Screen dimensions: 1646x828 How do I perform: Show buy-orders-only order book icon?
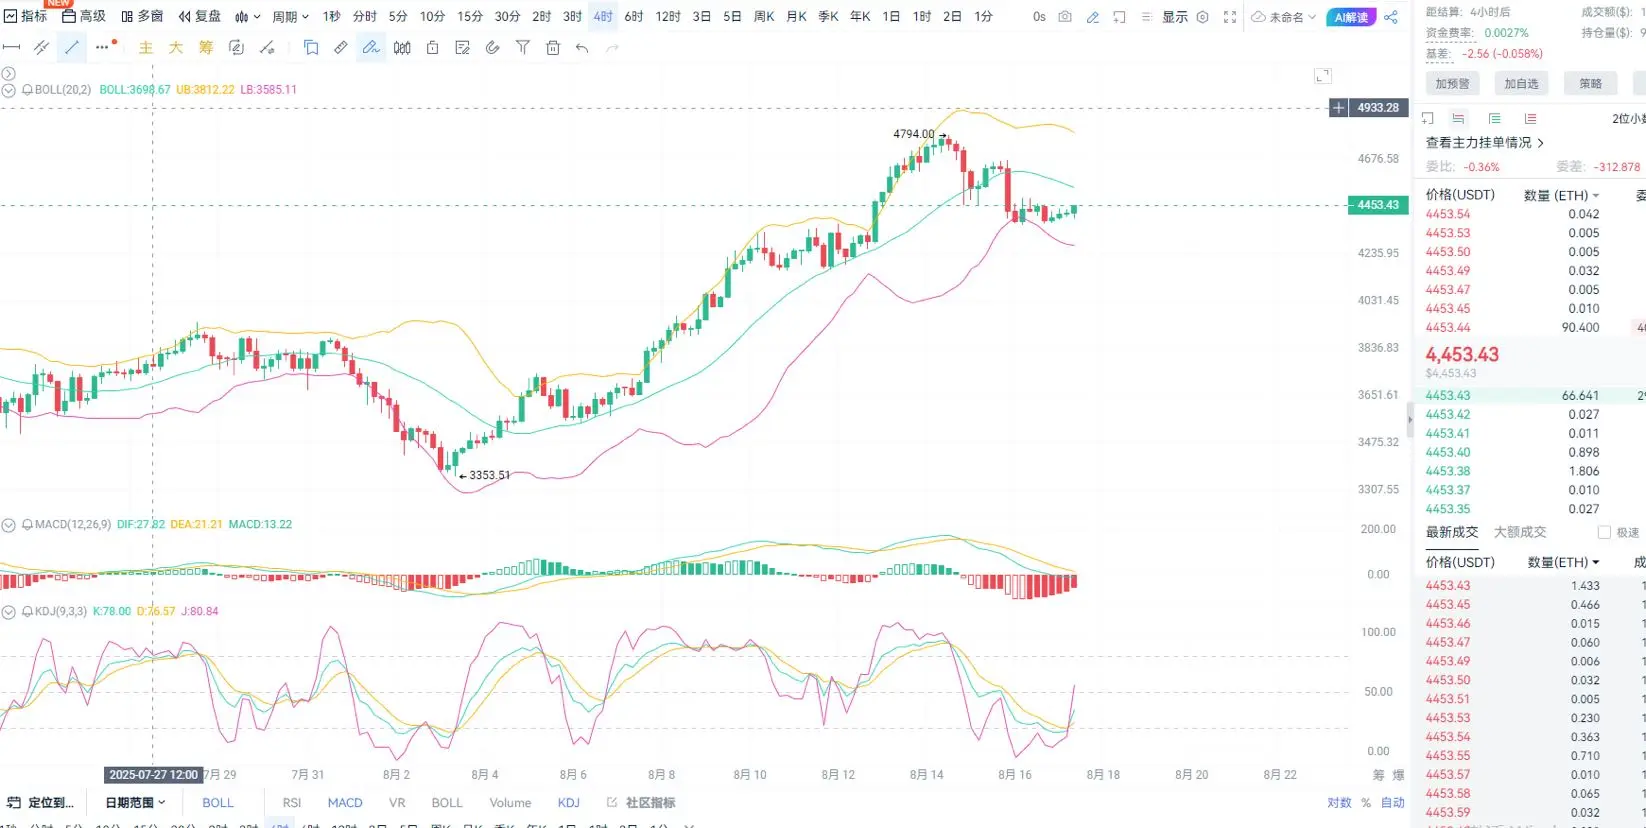(x=1494, y=118)
